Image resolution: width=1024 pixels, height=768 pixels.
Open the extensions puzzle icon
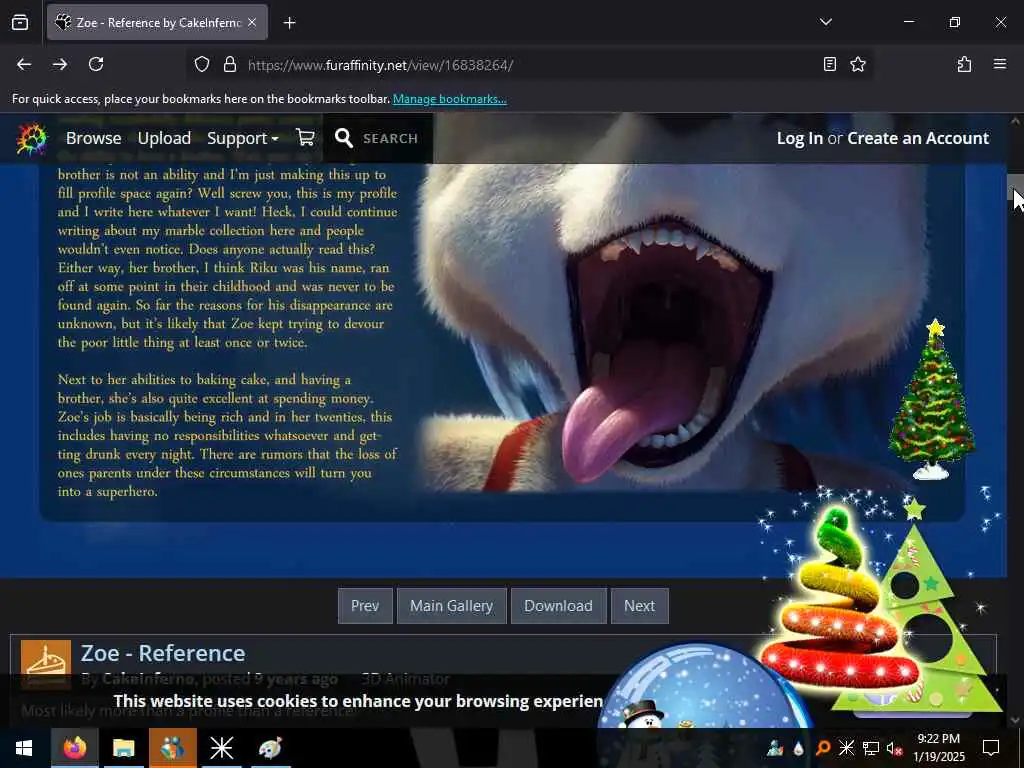[x=964, y=64]
